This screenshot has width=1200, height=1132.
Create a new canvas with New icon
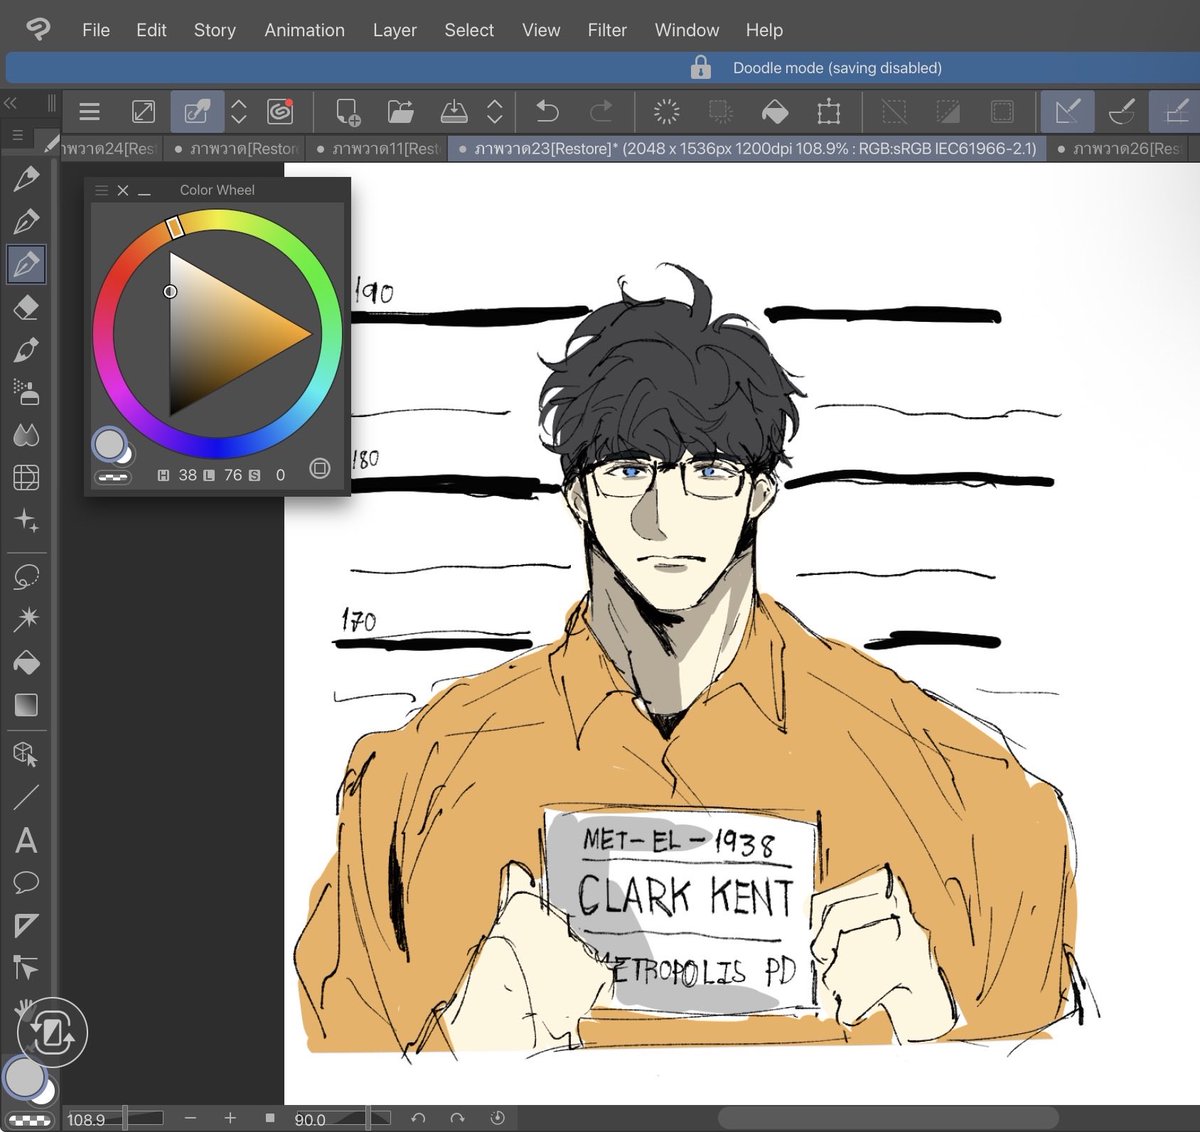click(x=347, y=112)
